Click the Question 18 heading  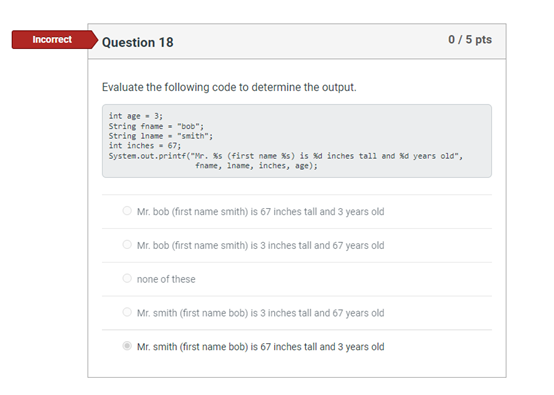(137, 42)
